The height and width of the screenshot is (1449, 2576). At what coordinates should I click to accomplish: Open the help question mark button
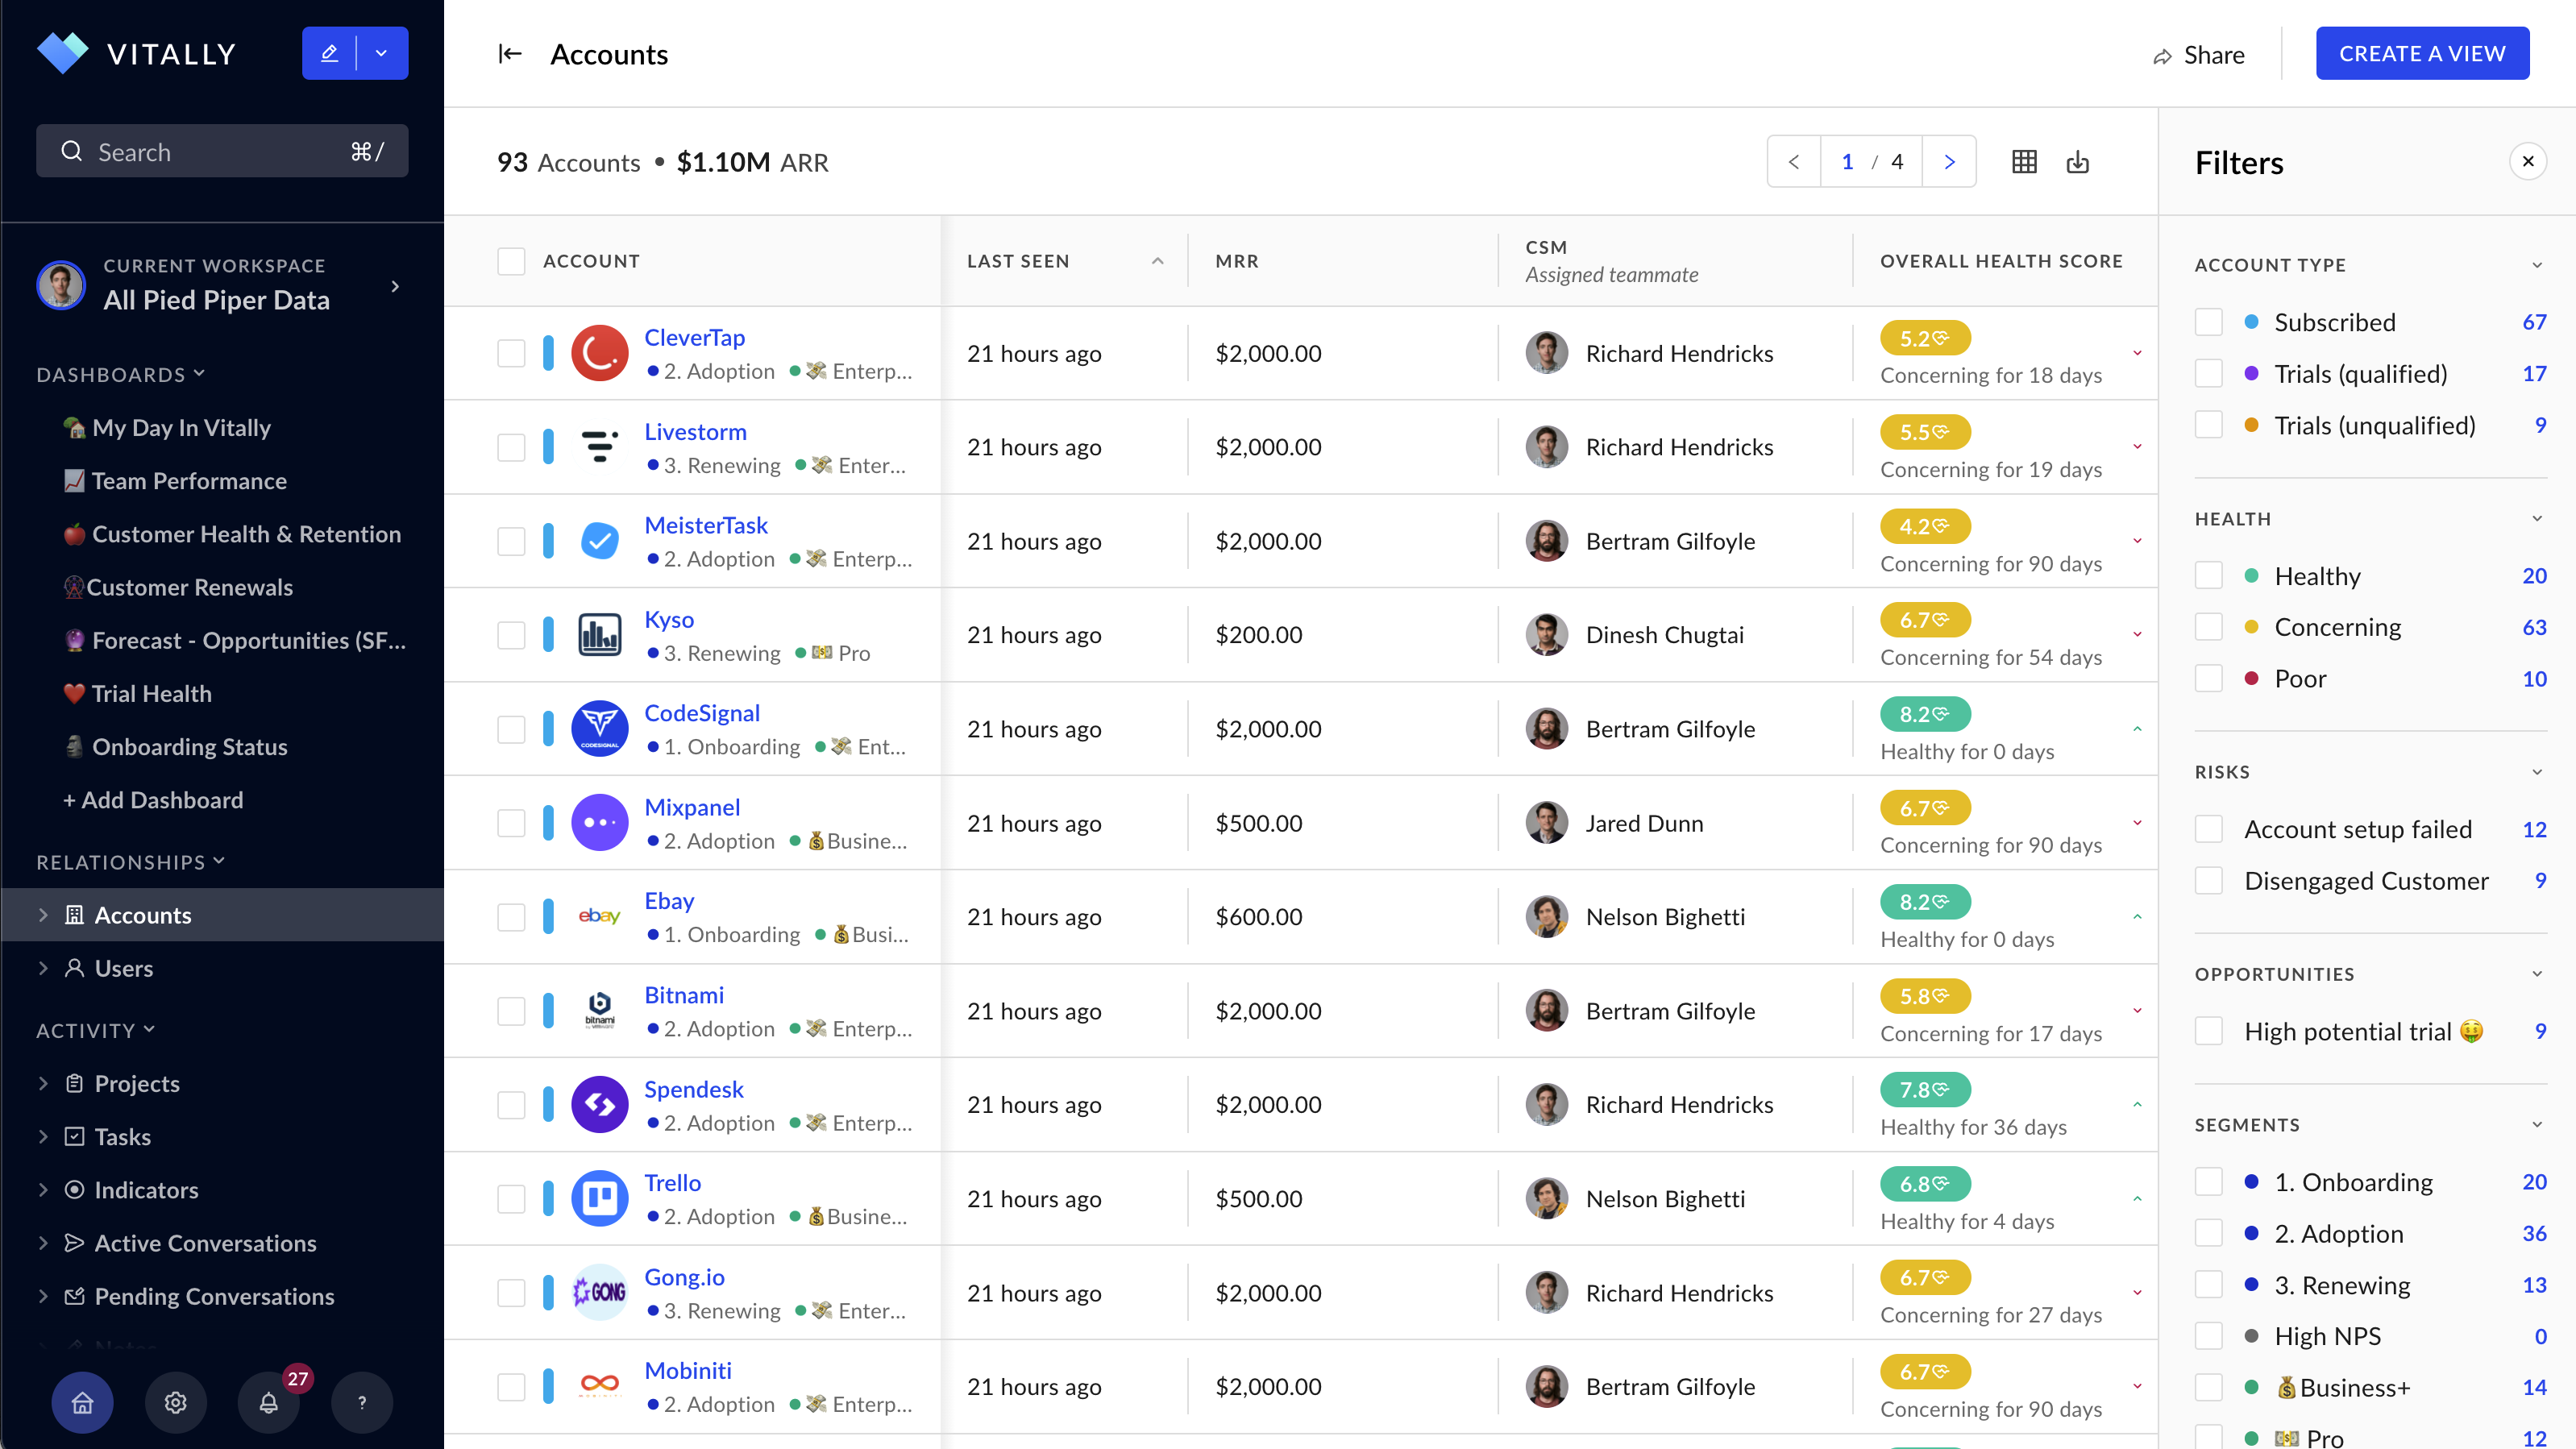[x=362, y=1402]
